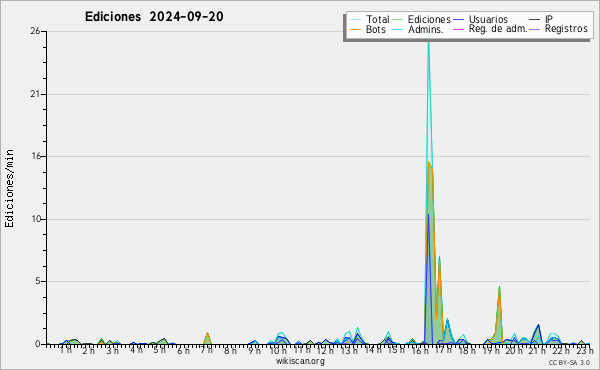Click the y-axis label 'Ediciones/min'
The image size is (600, 370).
pyautogui.click(x=9, y=188)
